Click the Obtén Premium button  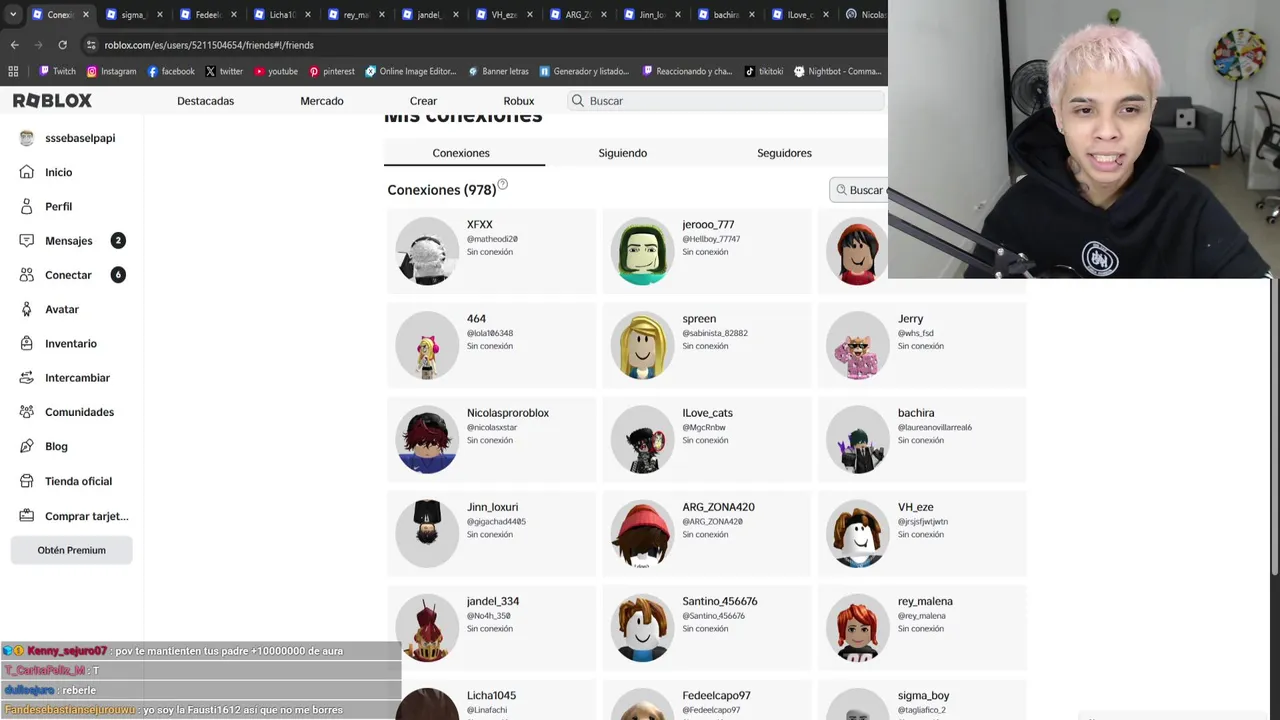(71, 550)
